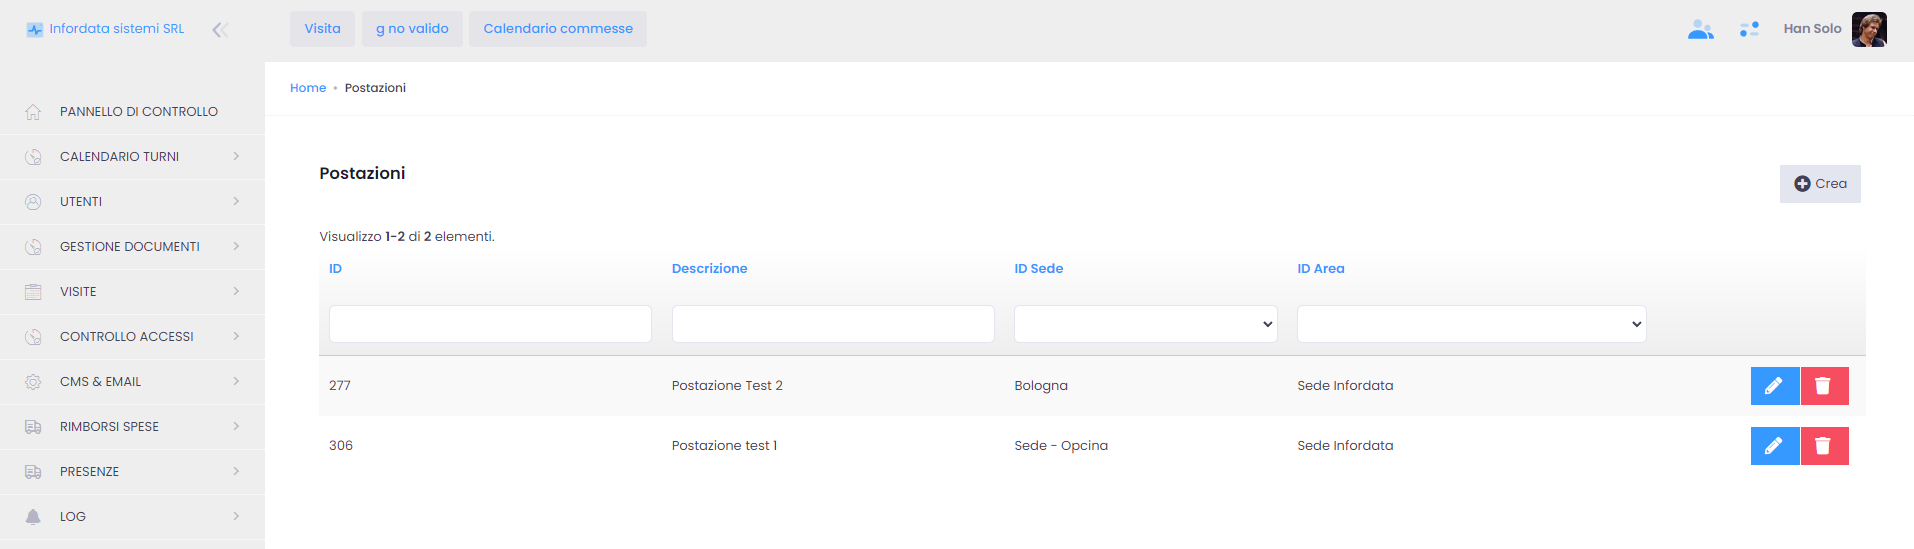Image resolution: width=1914 pixels, height=549 pixels.
Task: Collapse the sidebar with double-chevron icon
Action: click(x=220, y=30)
